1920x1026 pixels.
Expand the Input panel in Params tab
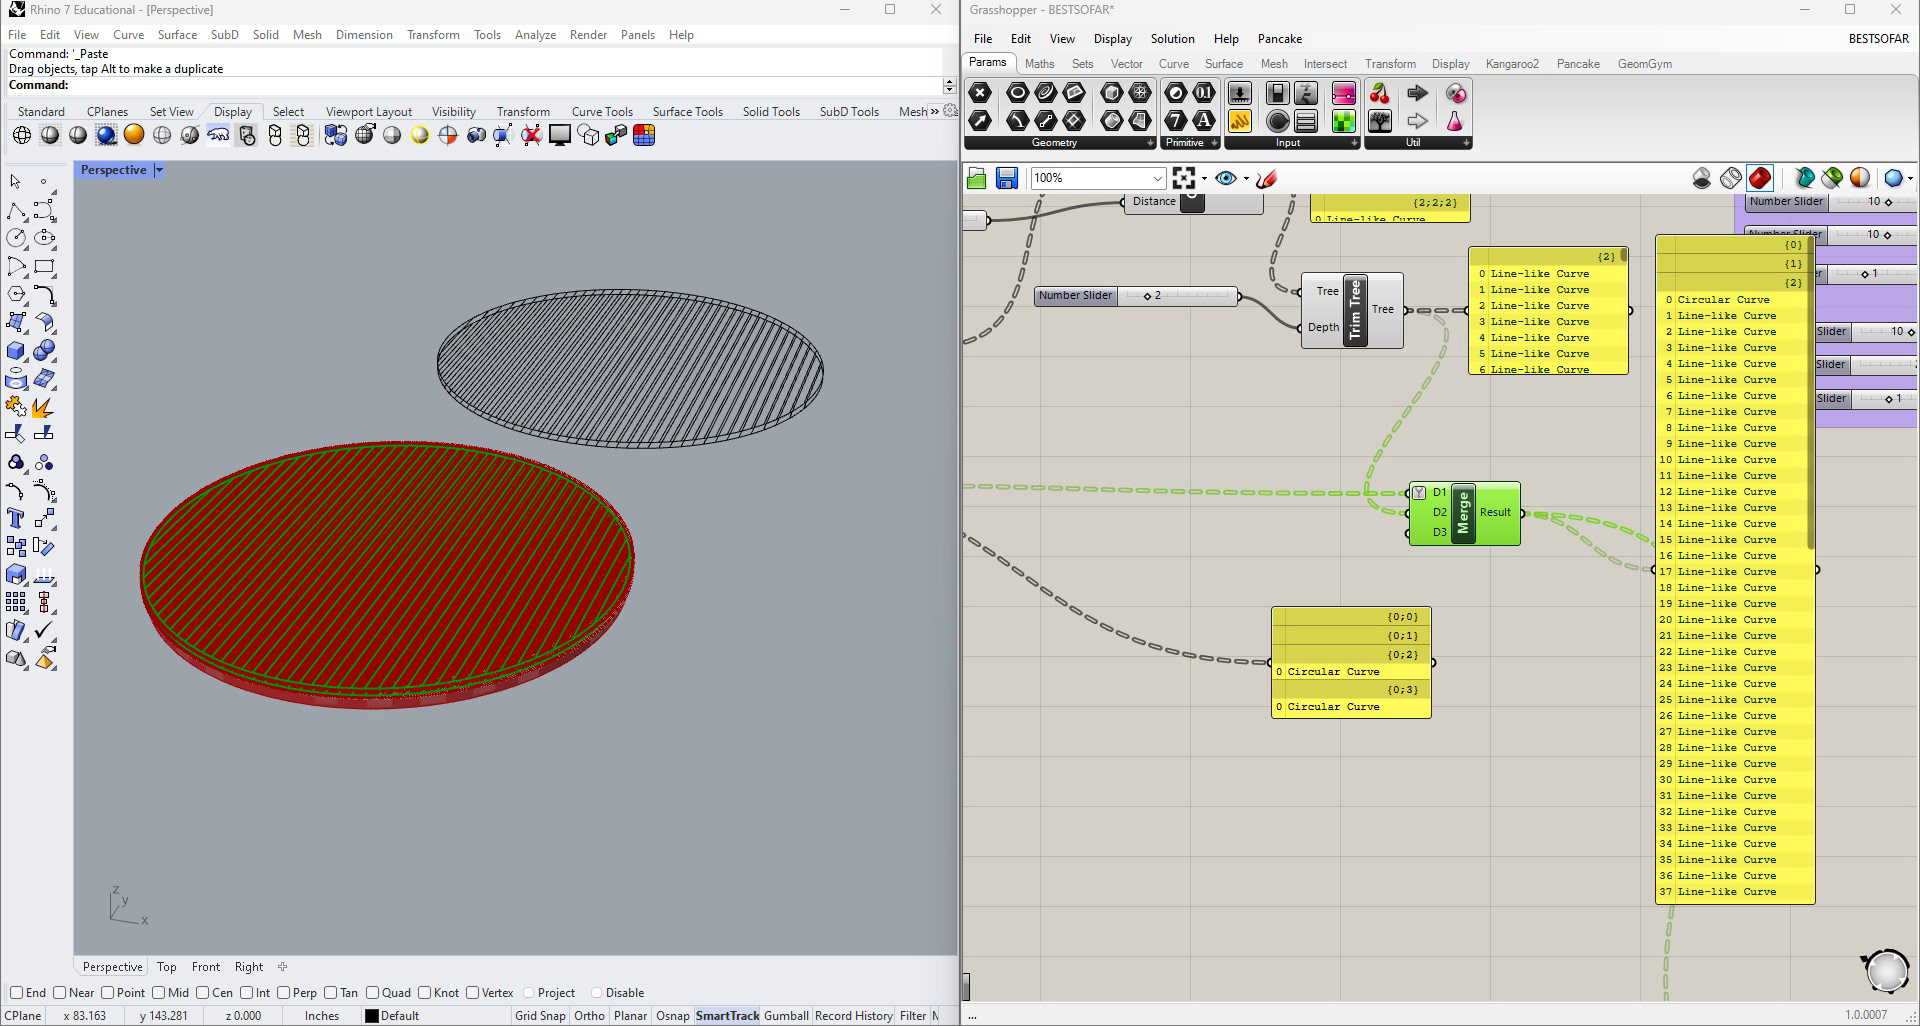1354,143
